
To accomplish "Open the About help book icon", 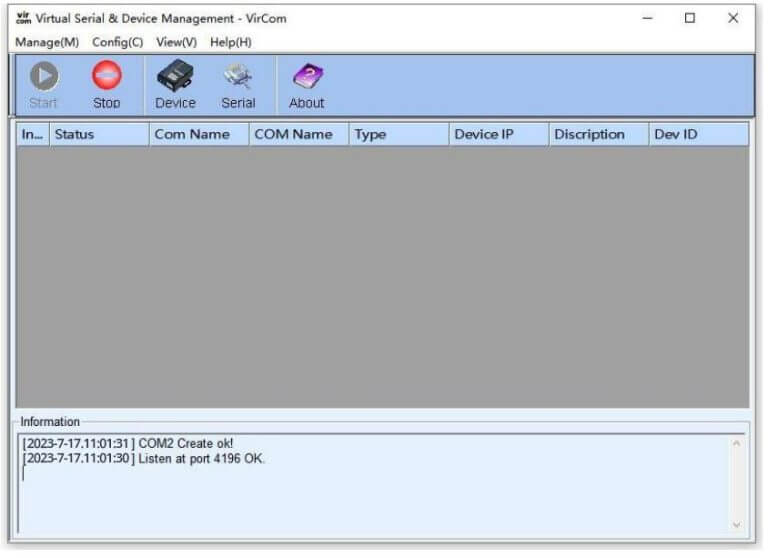I will [x=307, y=85].
